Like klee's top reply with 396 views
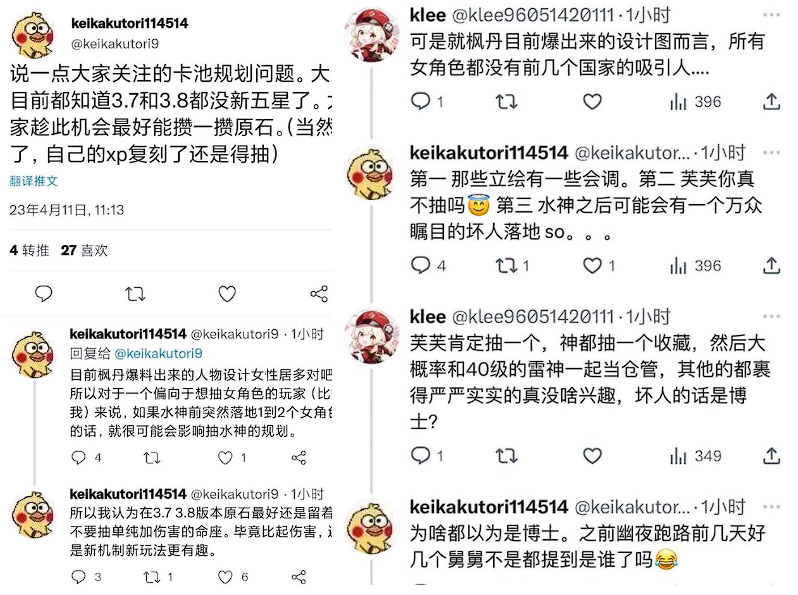Image resolution: width=798 pixels, height=595 pixels. click(592, 102)
